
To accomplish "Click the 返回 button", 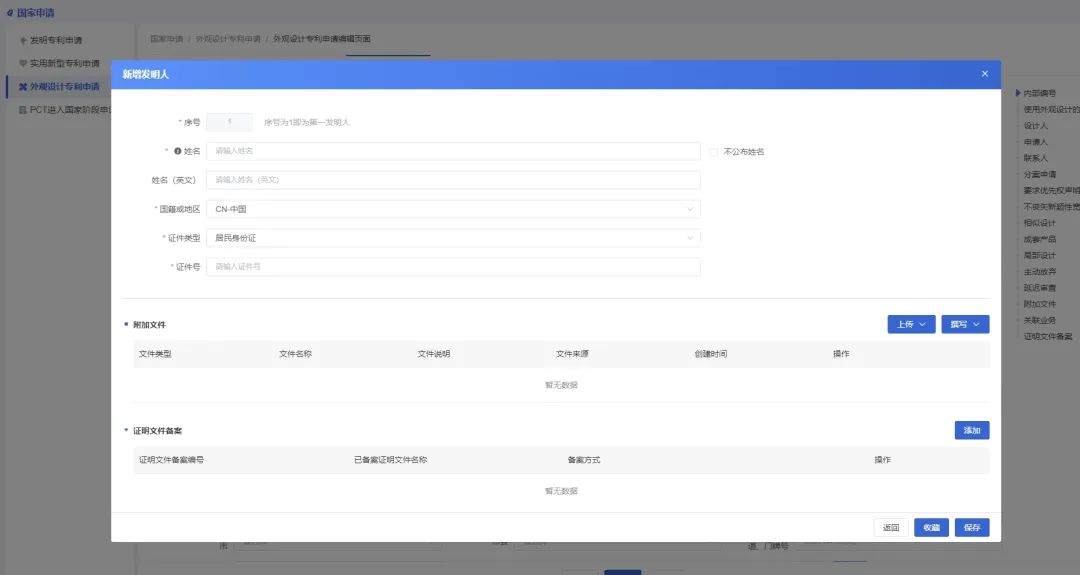I will point(890,528).
